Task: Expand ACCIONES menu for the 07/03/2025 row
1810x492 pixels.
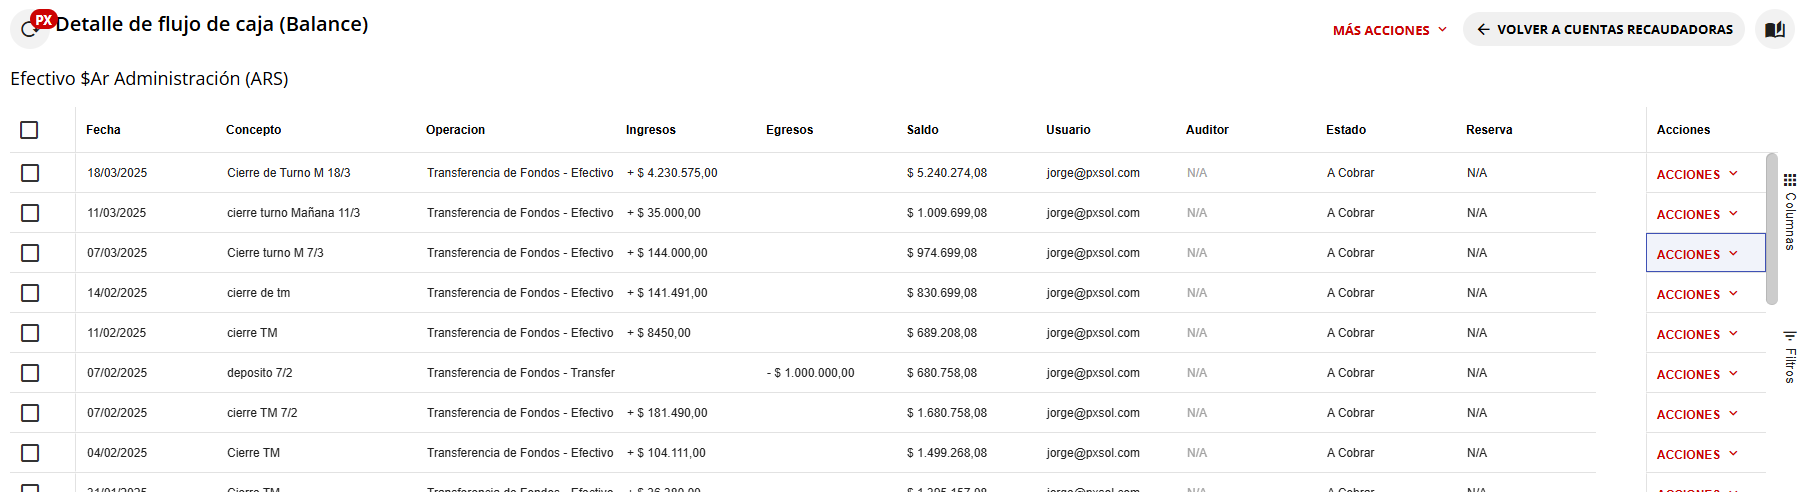Action: [x=1696, y=254]
